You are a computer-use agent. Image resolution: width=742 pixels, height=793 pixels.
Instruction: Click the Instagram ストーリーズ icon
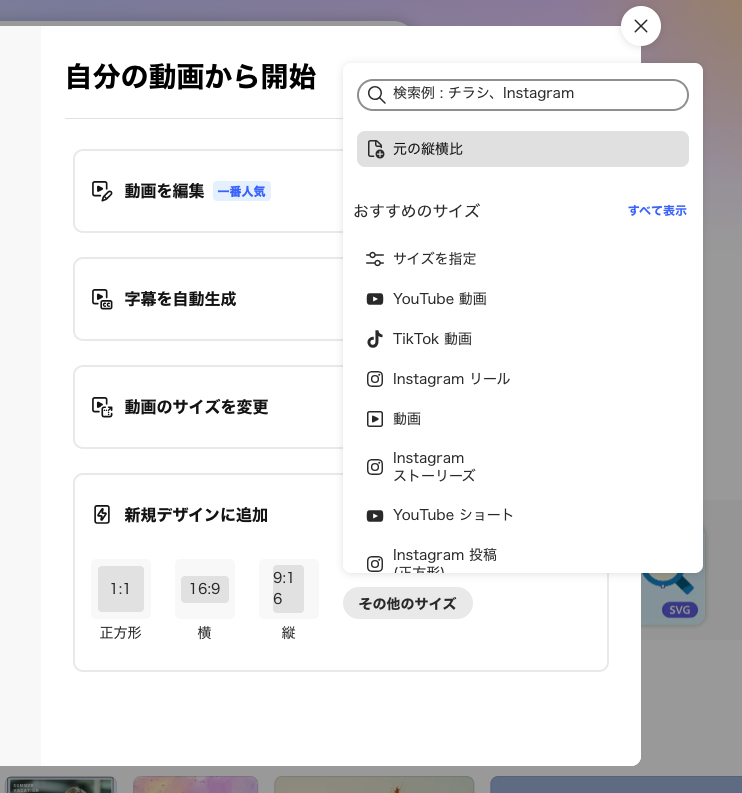[x=375, y=467]
